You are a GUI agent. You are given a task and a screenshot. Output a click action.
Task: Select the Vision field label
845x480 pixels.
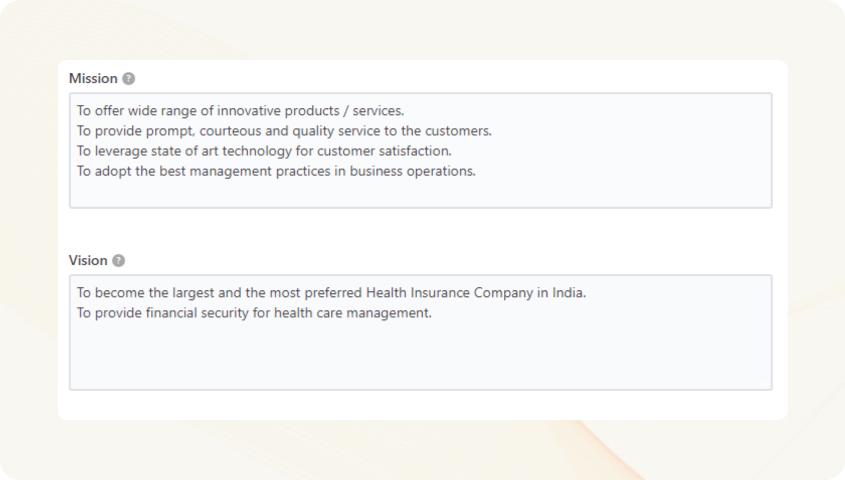[x=88, y=261]
